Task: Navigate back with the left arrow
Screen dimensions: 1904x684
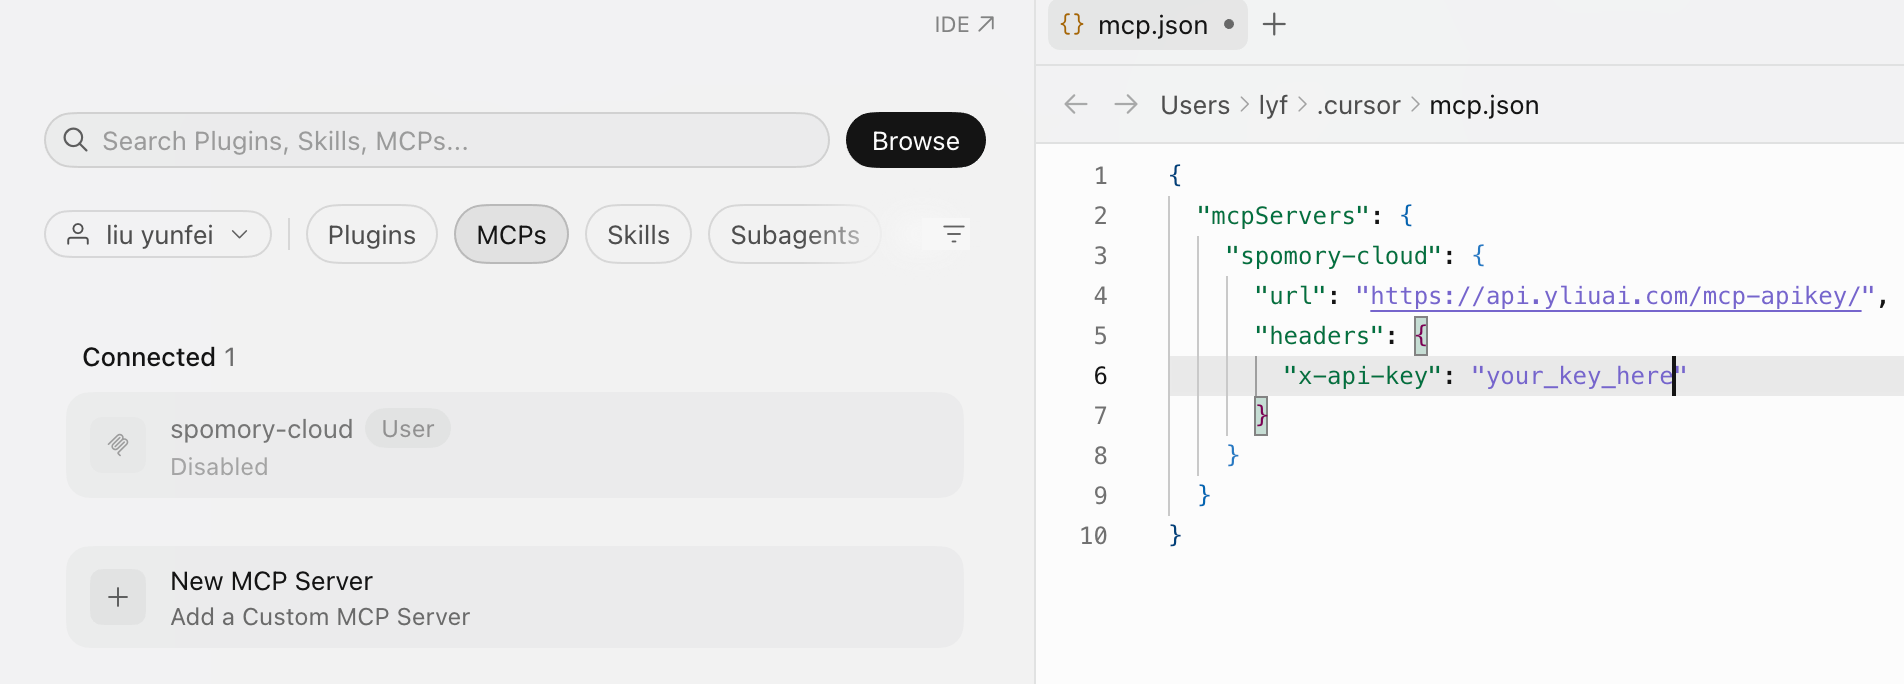Action: (1076, 104)
